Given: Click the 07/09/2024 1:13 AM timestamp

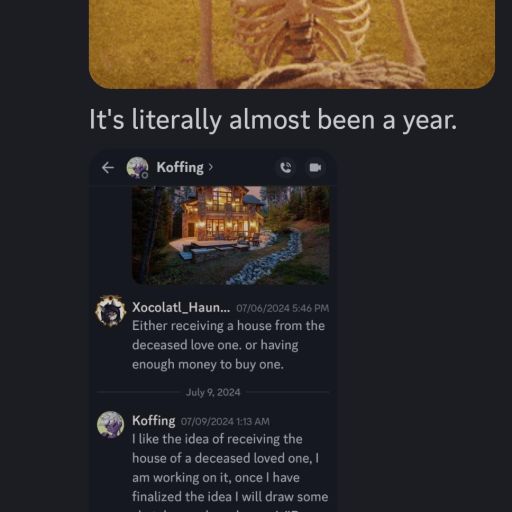Looking at the screenshot, I should tap(225, 422).
